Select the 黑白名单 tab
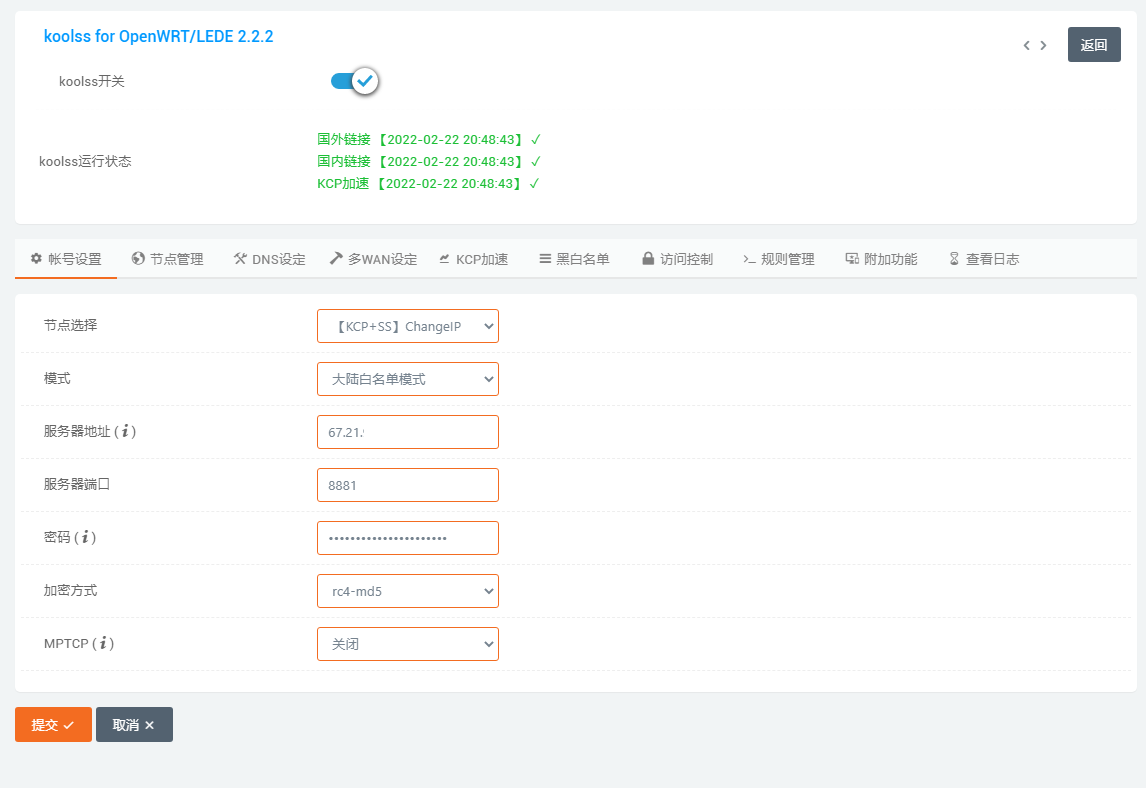The image size is (1146, 788). (574, 259)
